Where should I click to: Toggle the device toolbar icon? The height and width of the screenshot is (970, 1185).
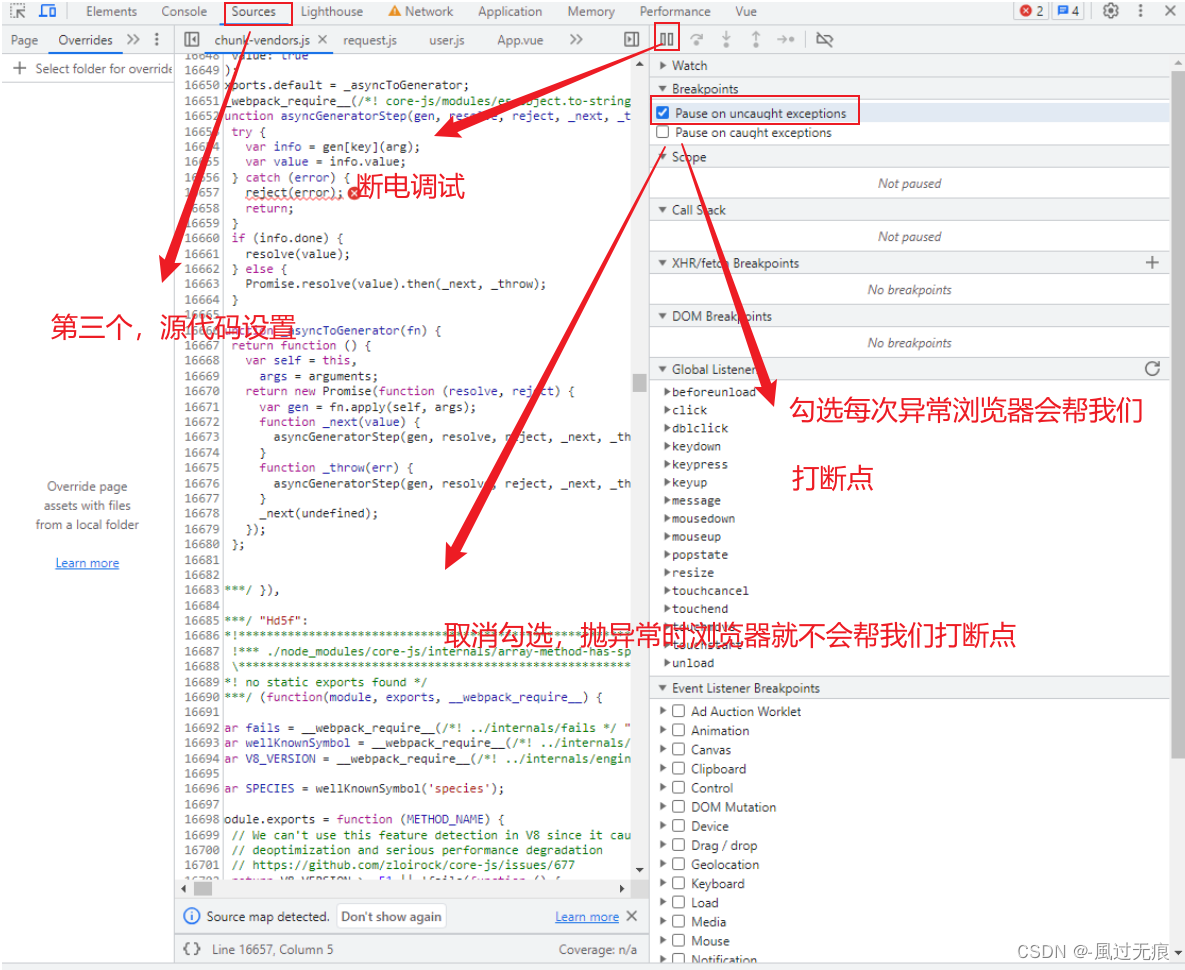(x=48, y=11)
